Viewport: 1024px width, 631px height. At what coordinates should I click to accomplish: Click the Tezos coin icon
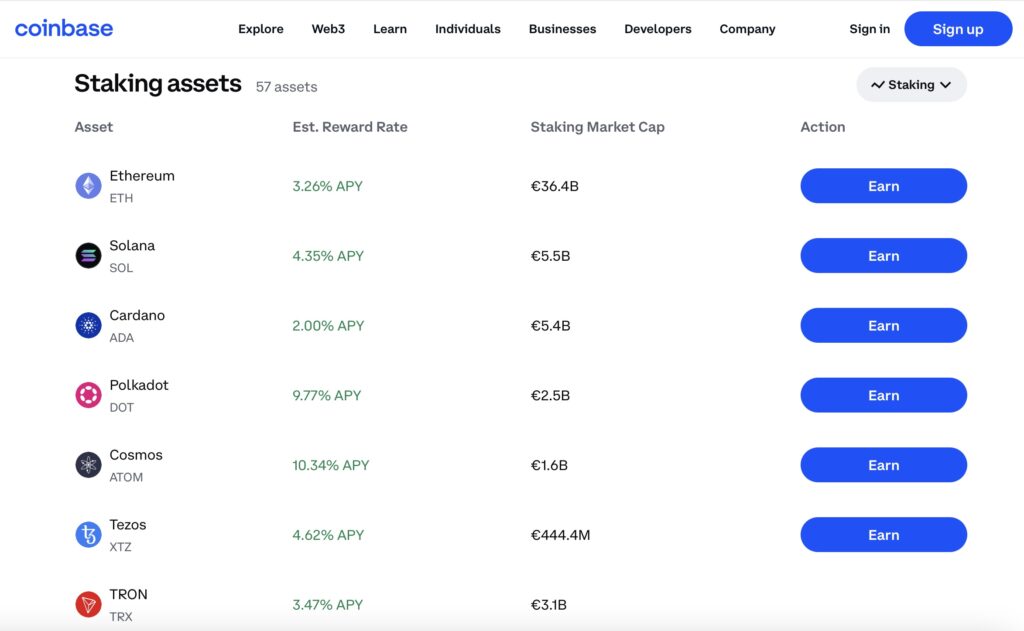coord(88,535)
